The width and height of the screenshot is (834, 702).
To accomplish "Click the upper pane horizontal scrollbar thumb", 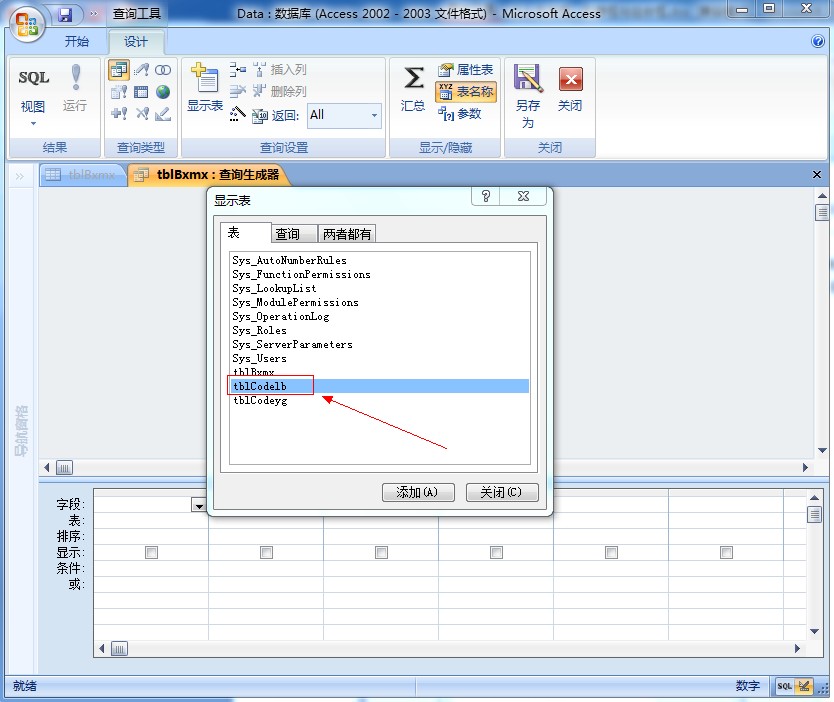I will (64, 468).
